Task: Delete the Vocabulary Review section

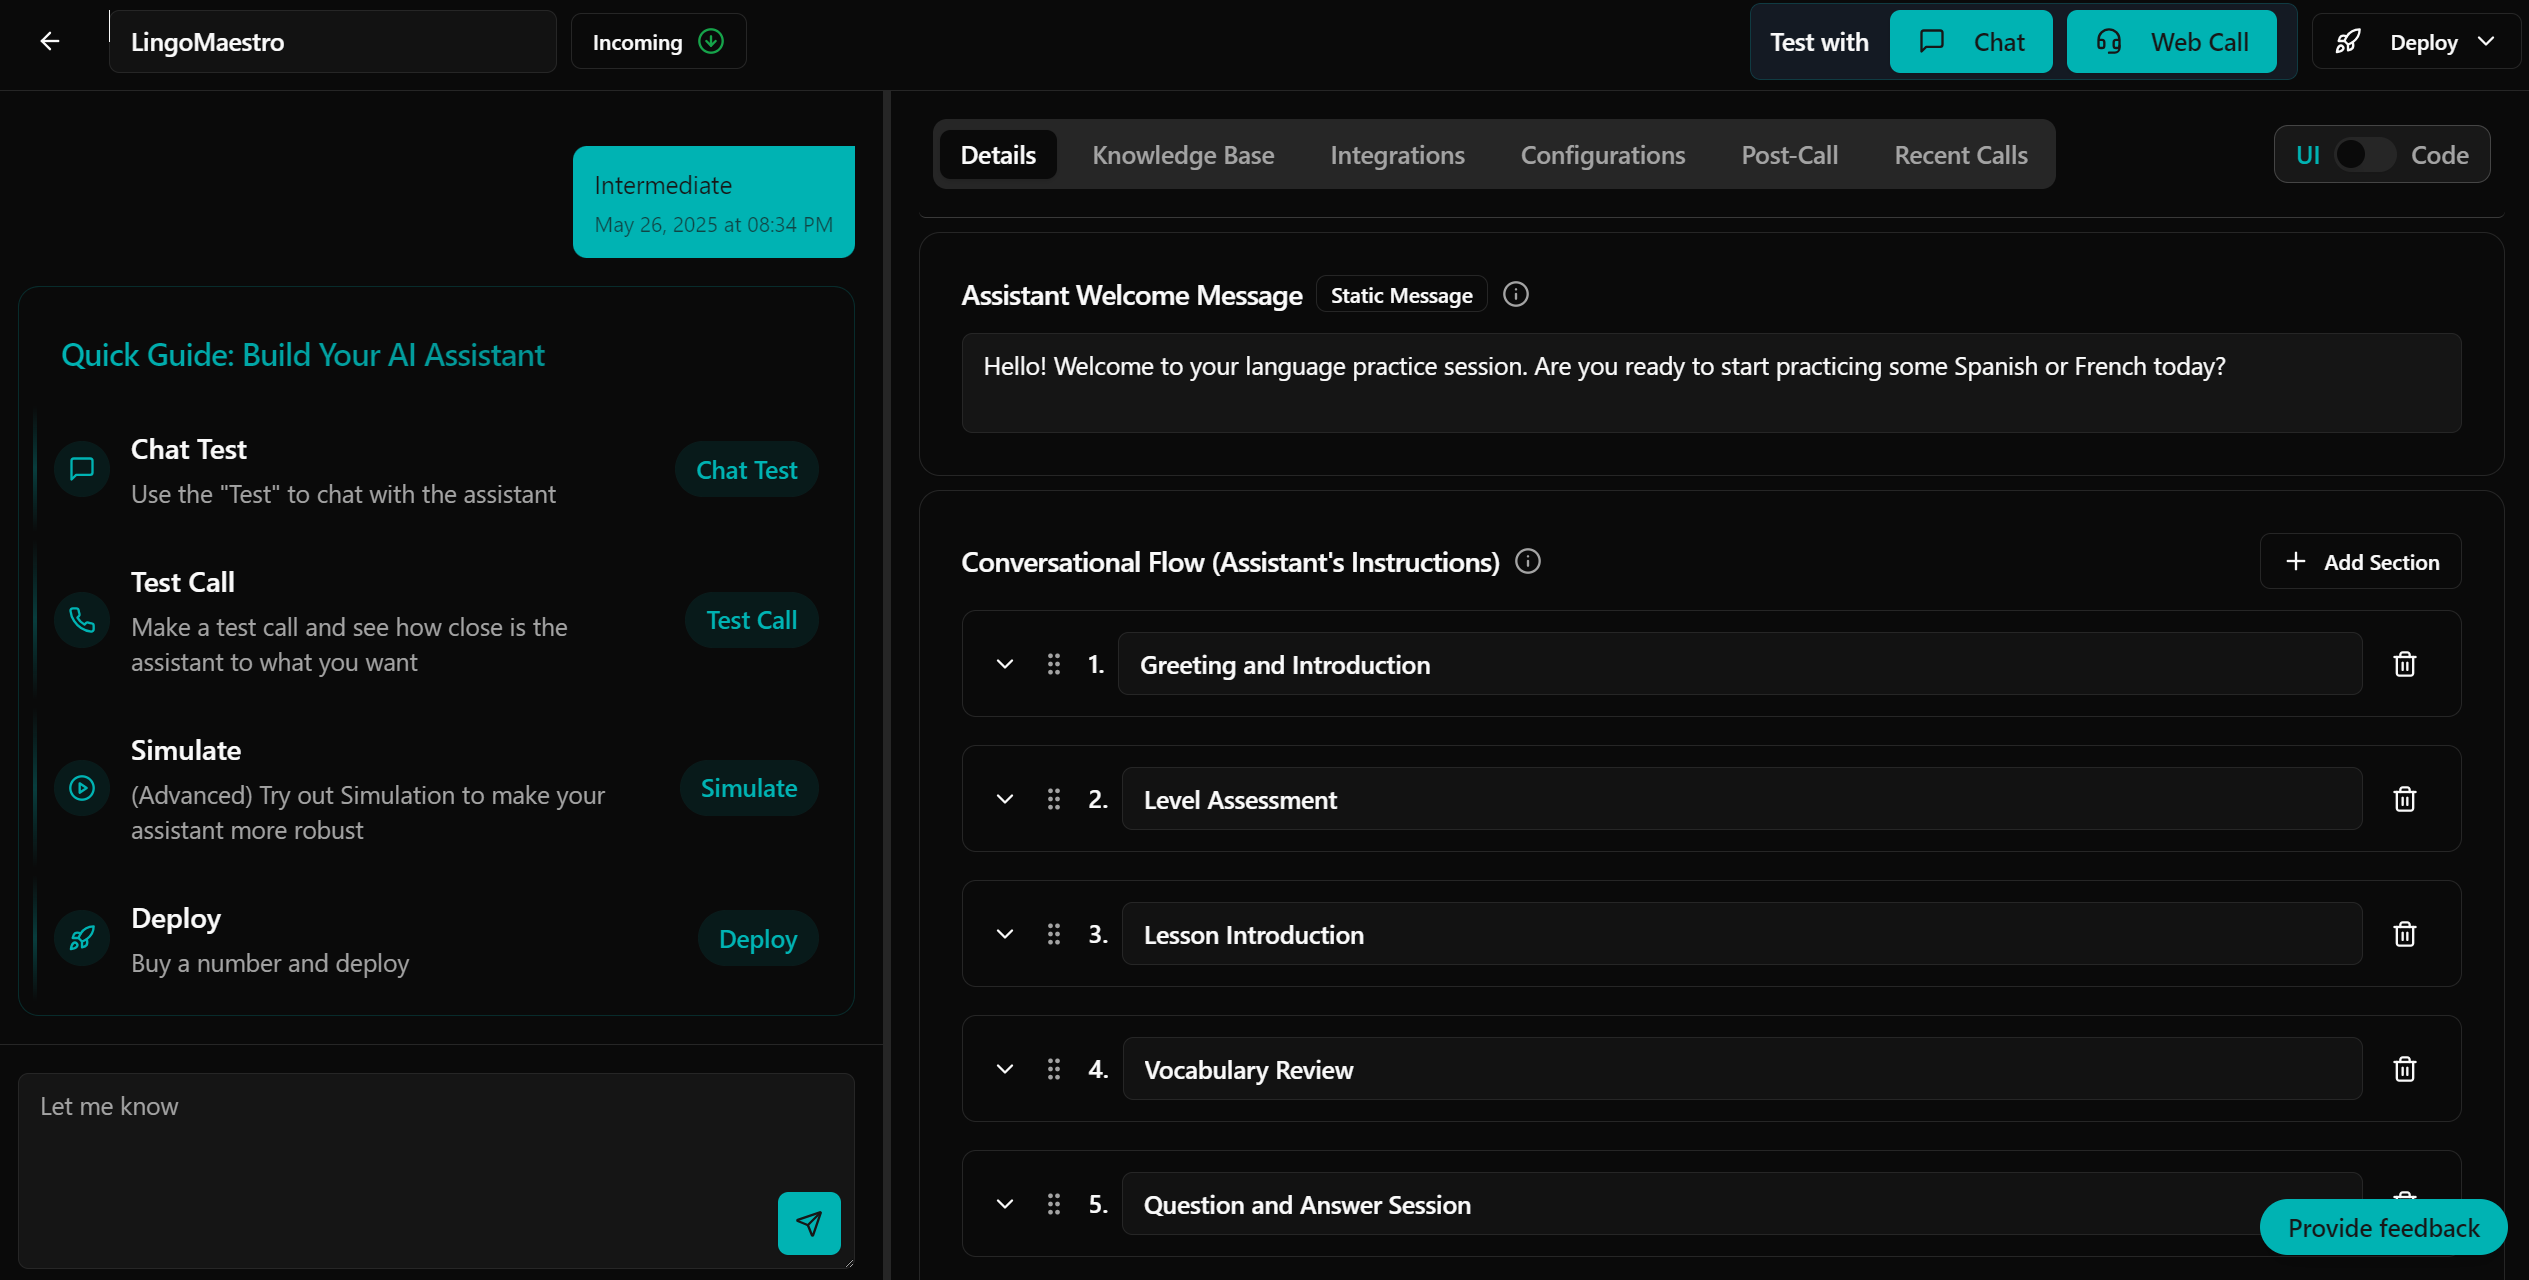Action: [x=2404, y=1069]
